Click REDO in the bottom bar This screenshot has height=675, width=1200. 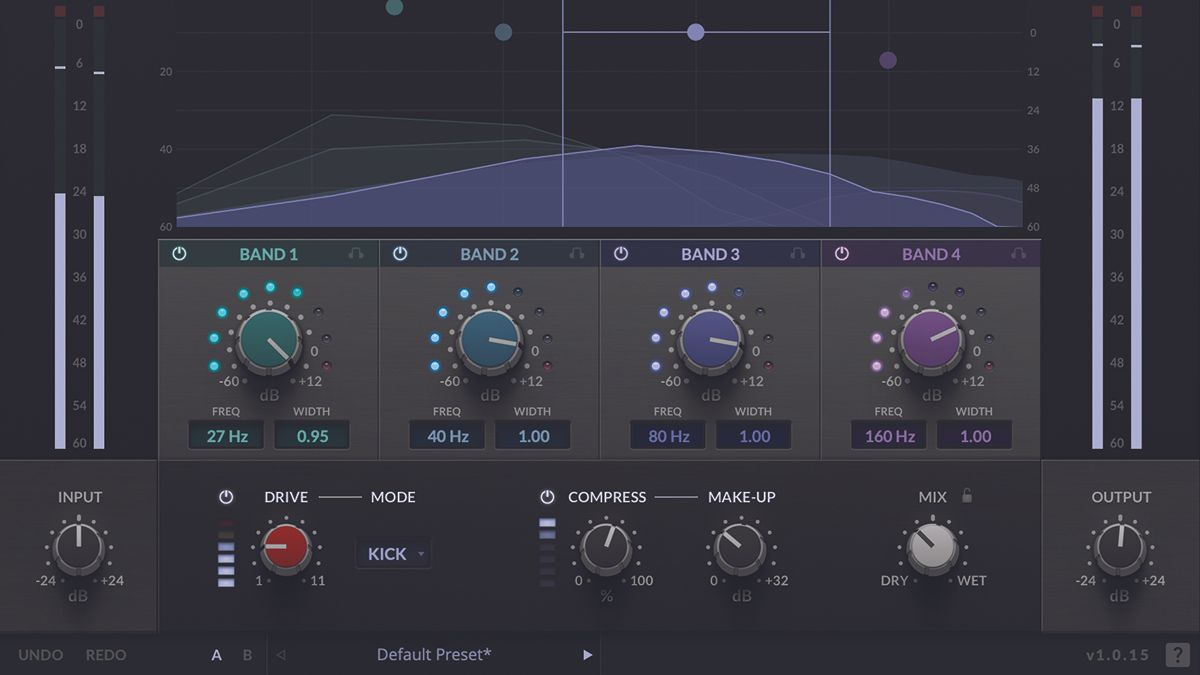(106, 655)
